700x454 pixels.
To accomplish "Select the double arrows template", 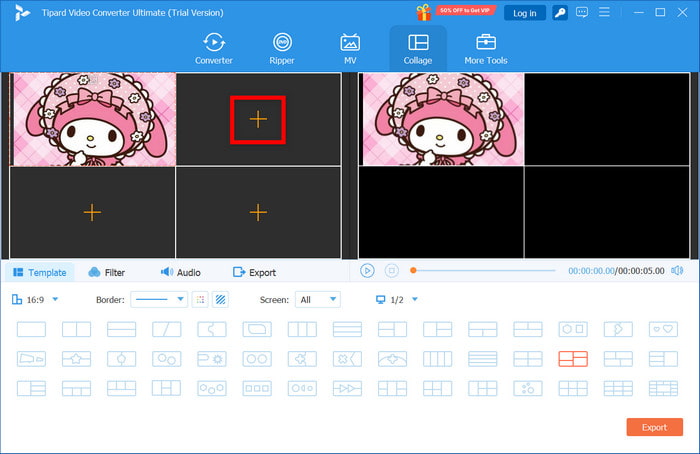I will coord(347,388).
